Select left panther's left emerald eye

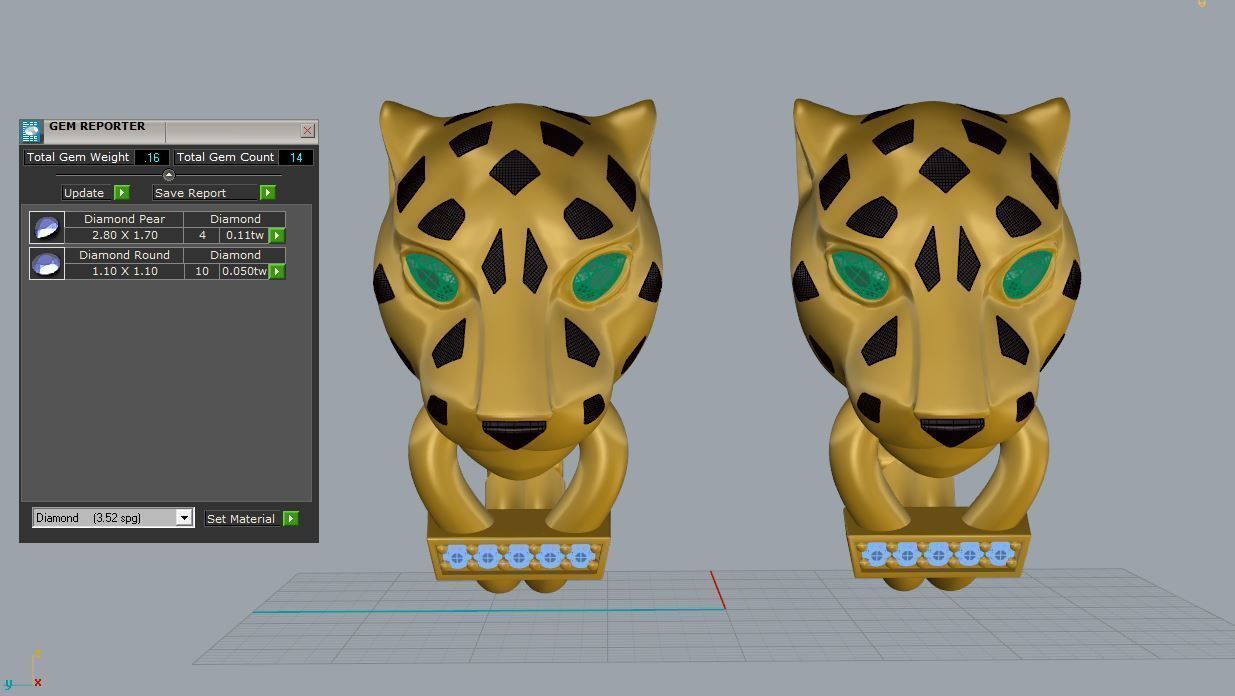point(432,277)
